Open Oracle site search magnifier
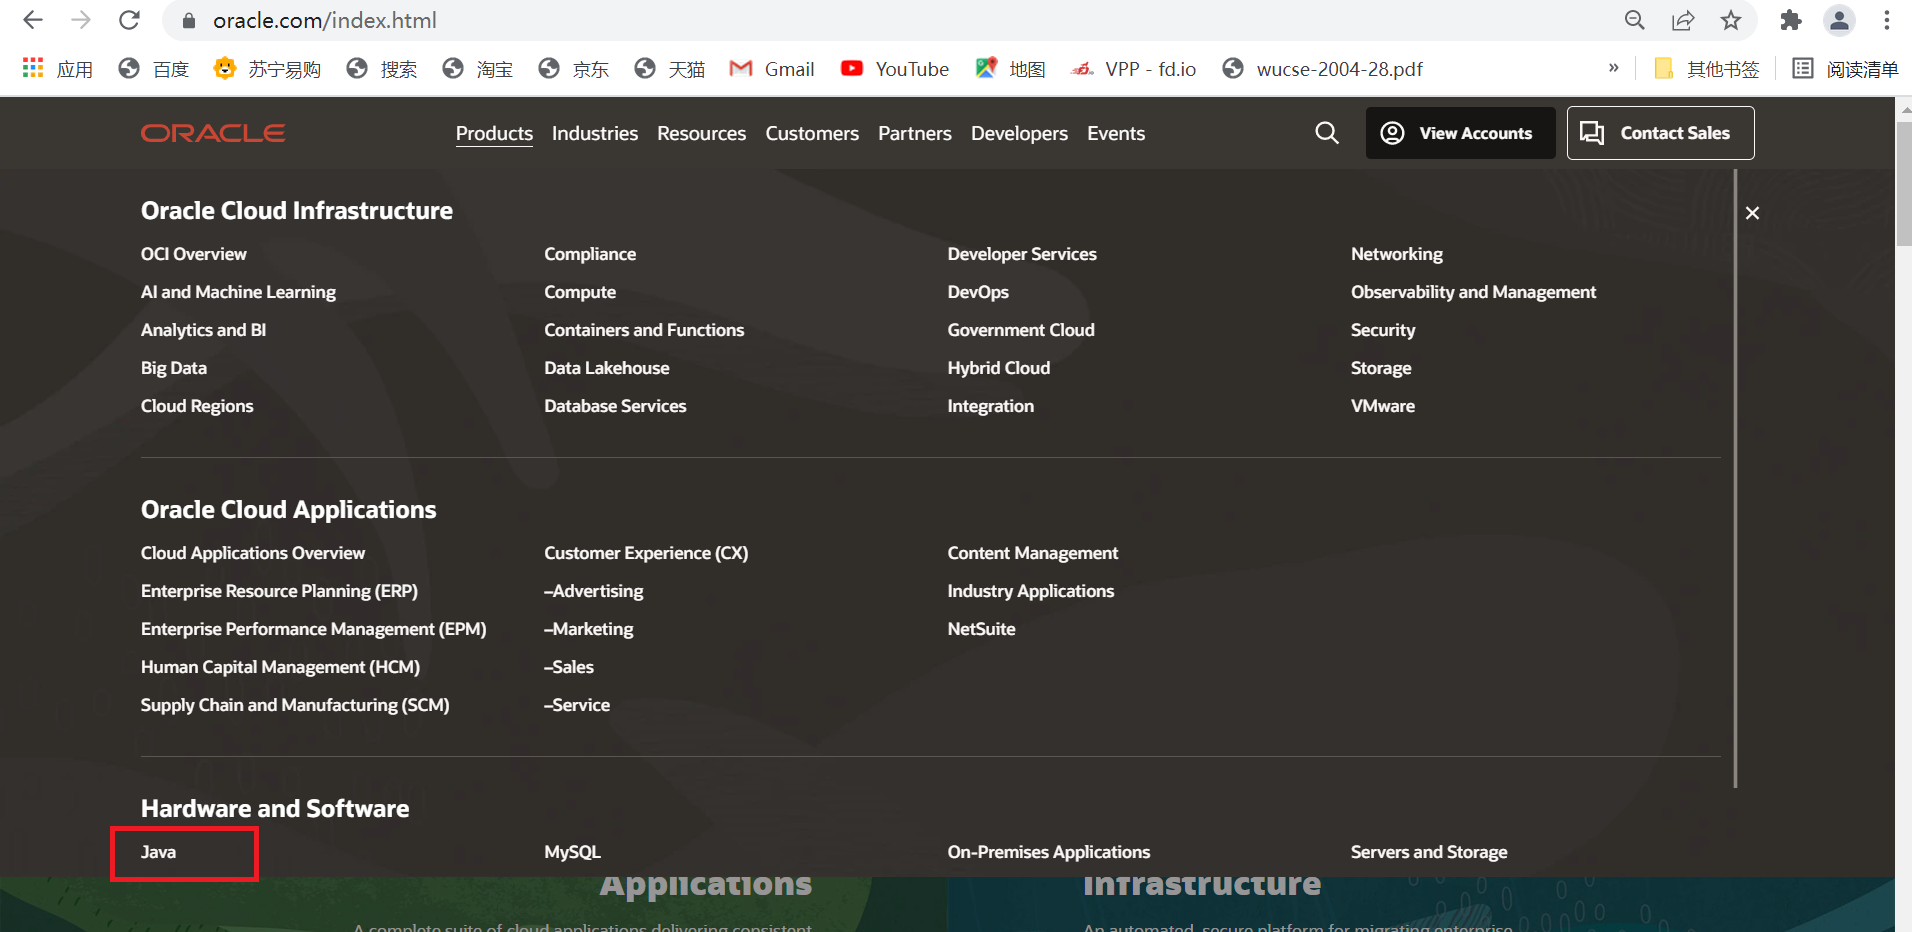Screen dimensions: 1912x932 click(x=1327, y=133)
